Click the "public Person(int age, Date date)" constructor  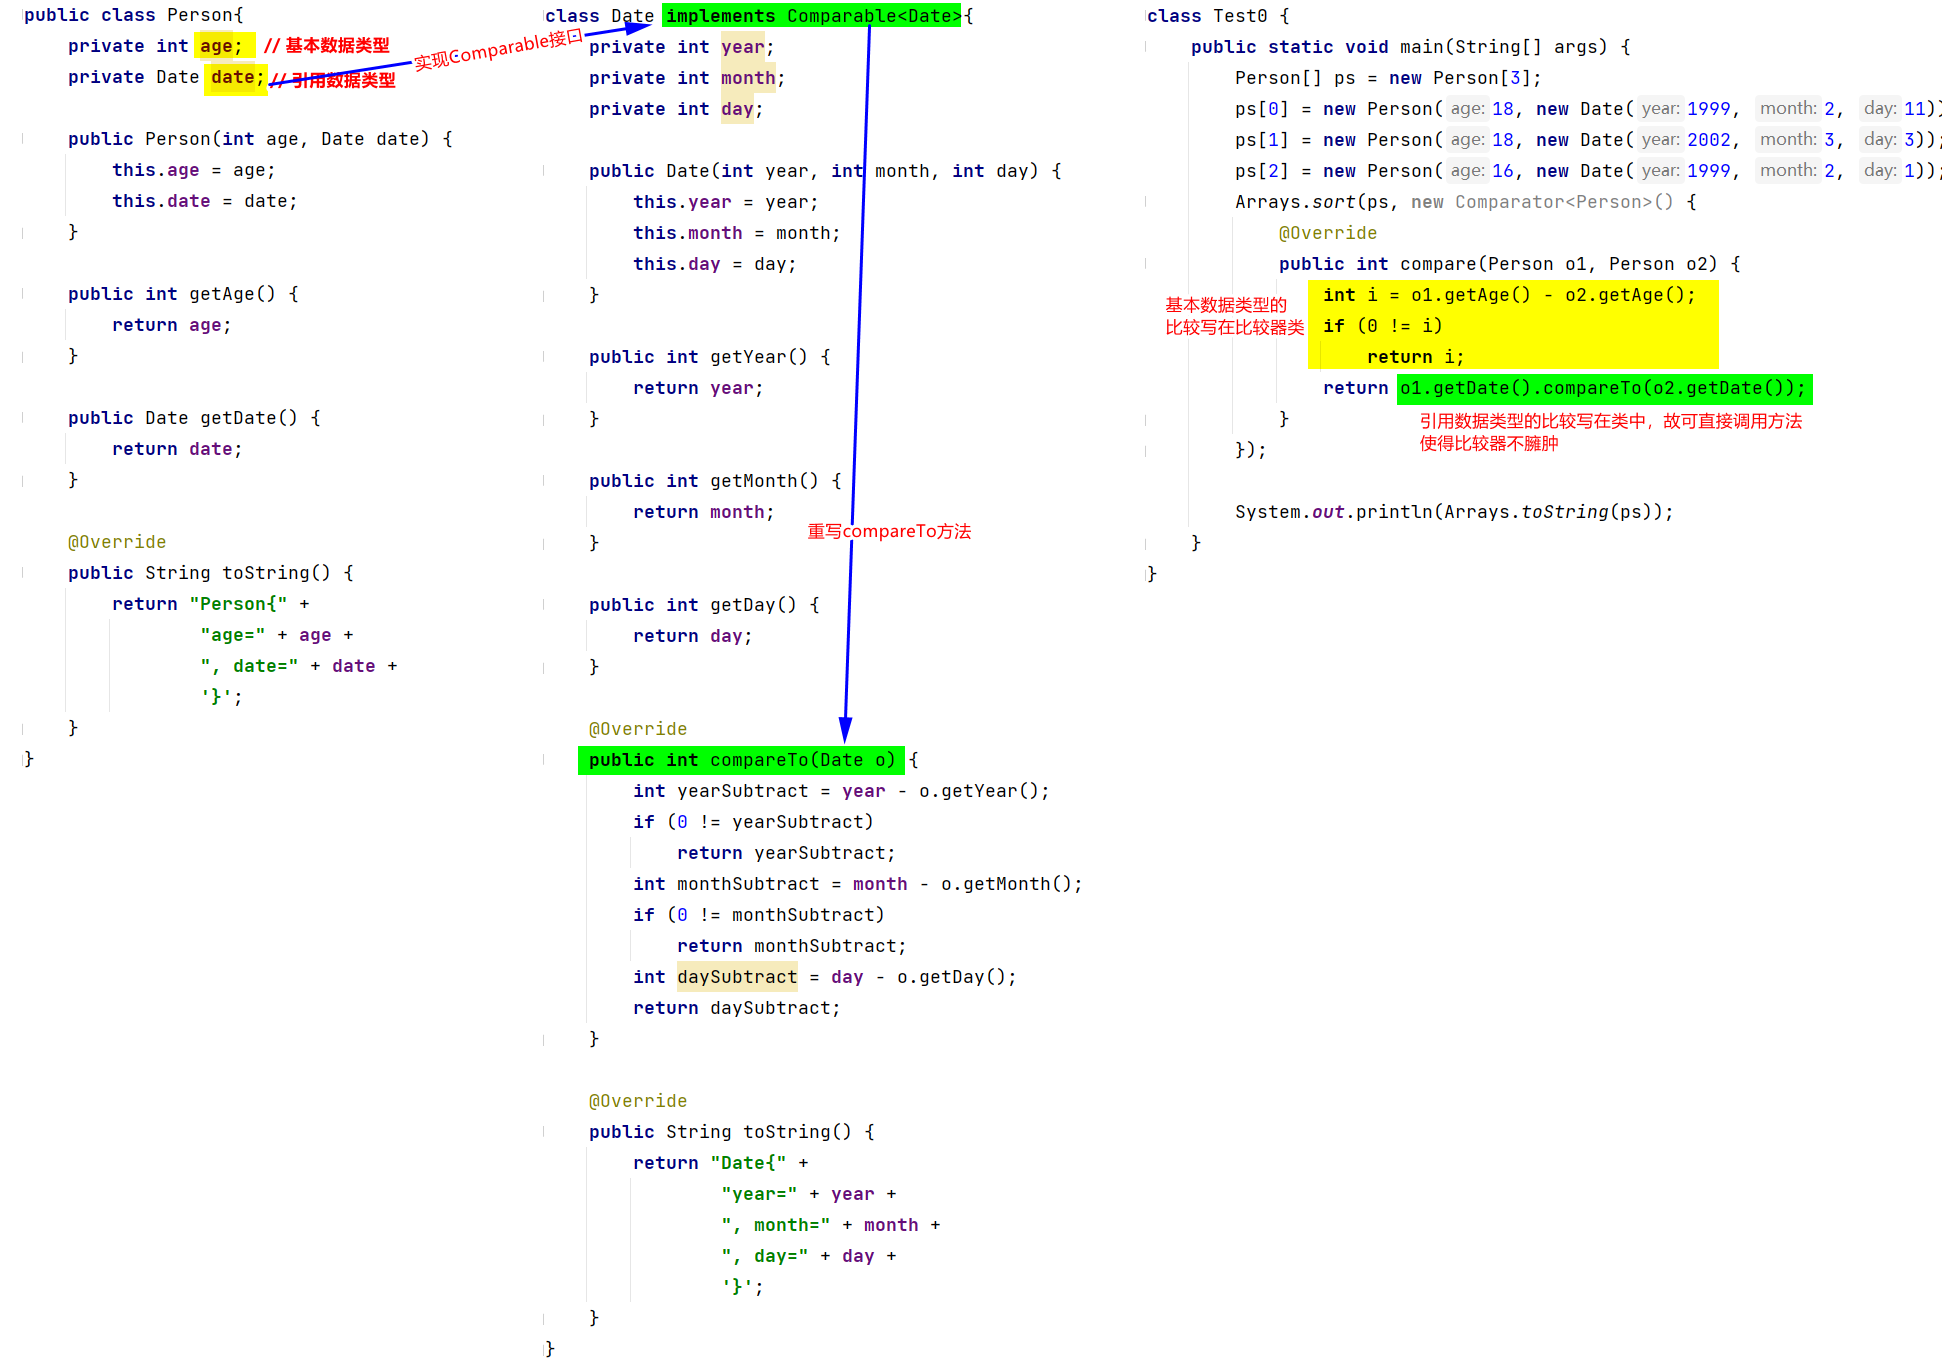260,139
